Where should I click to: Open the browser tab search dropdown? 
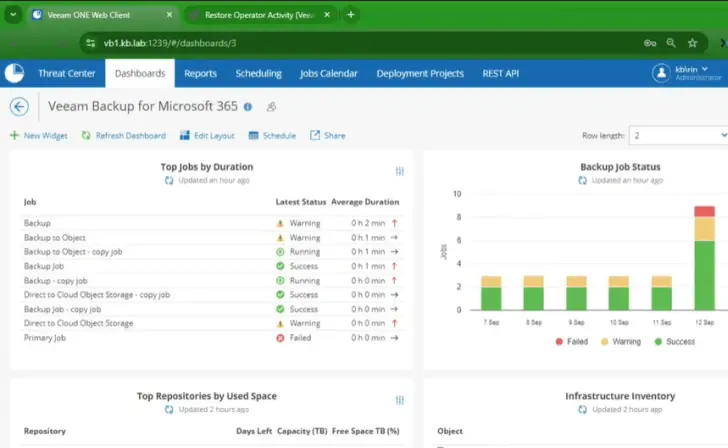(13, 15)
